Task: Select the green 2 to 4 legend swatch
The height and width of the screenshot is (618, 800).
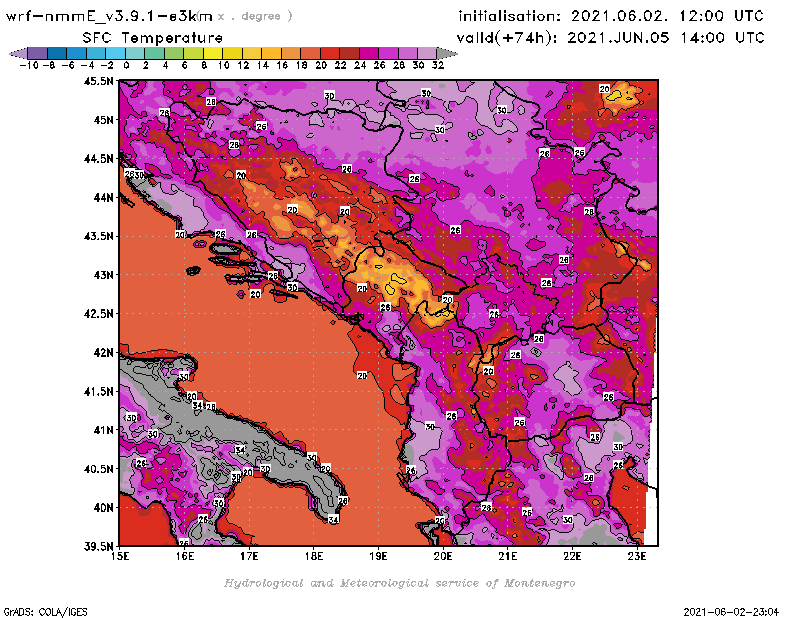Action: [155, 53]
